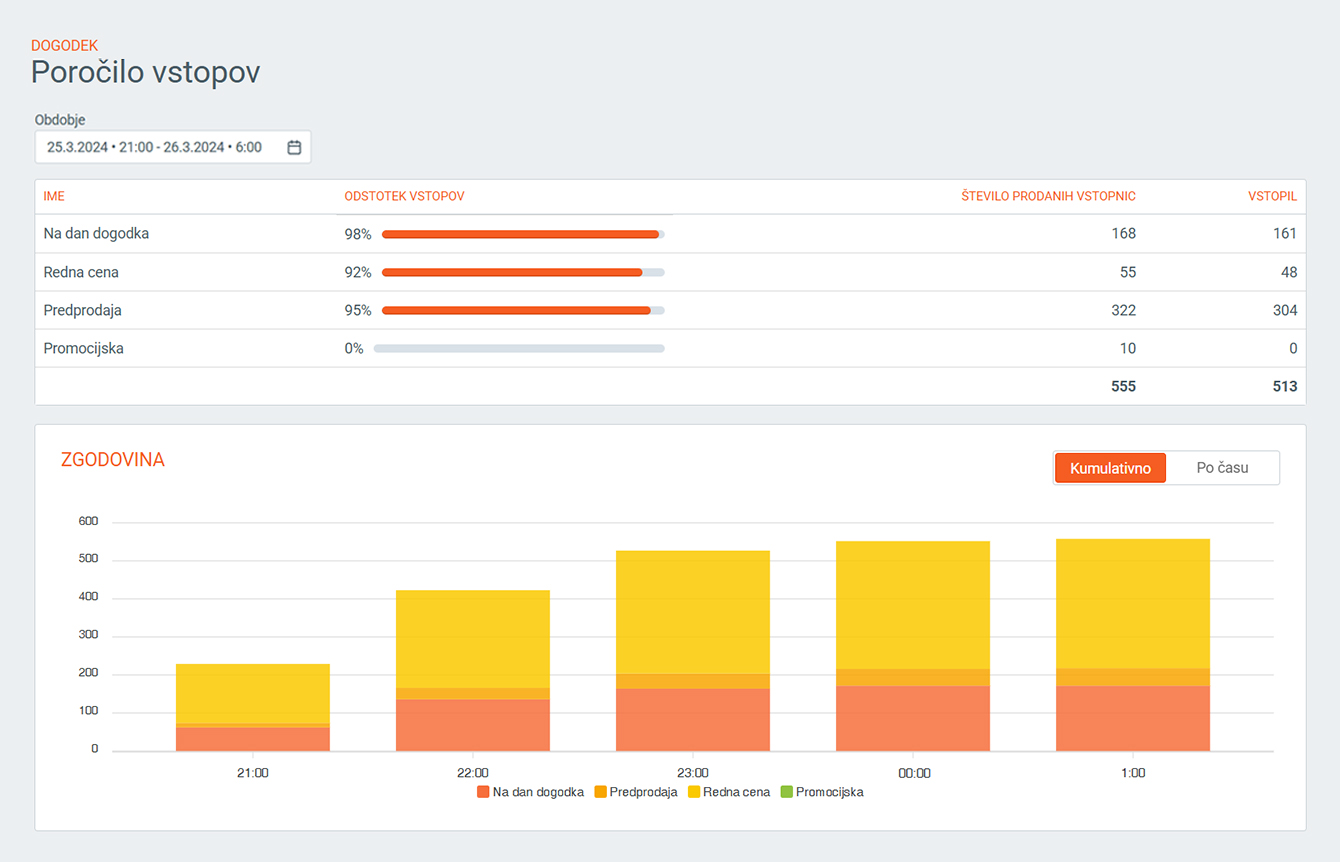Click the 21:00 bar in chart

pyautogui.click(x=253, y=700)
